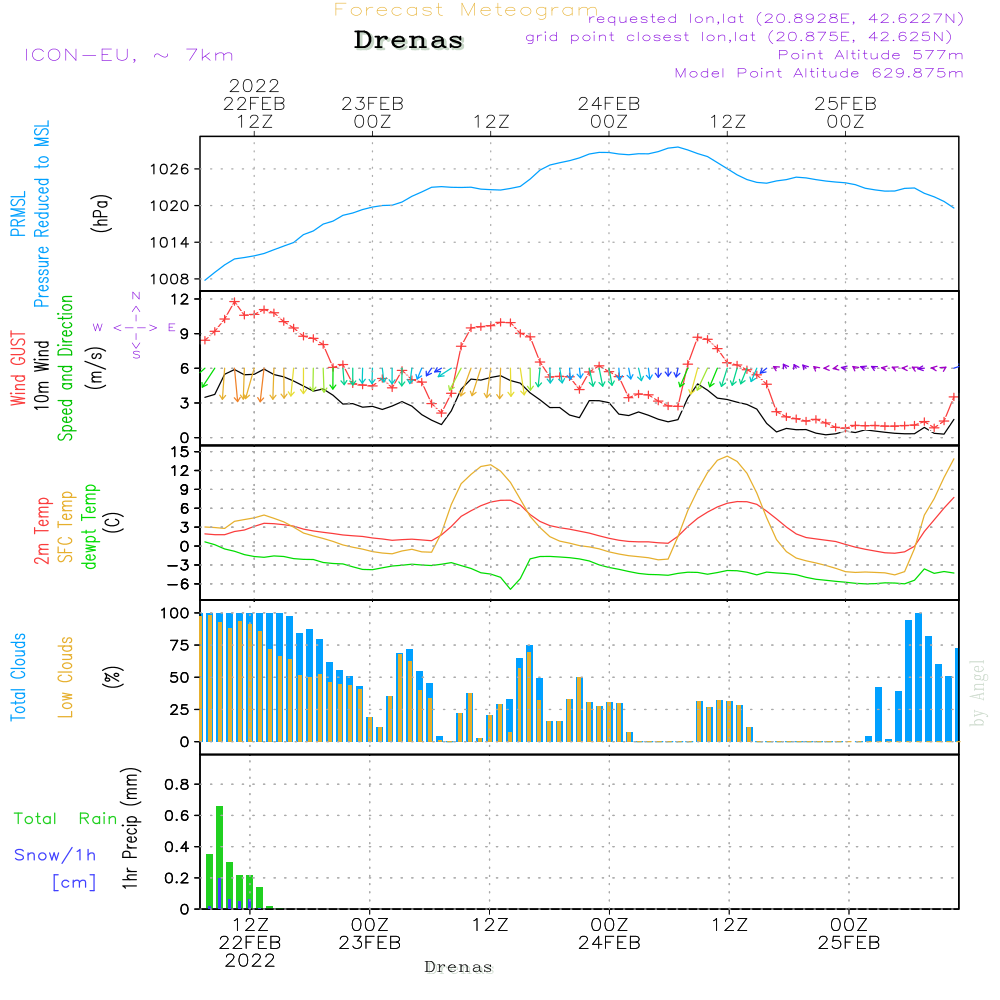Click pressure axis value 1008
Image resolution: width=1000 pixels, height=1000 pixels.
(170, 279)
